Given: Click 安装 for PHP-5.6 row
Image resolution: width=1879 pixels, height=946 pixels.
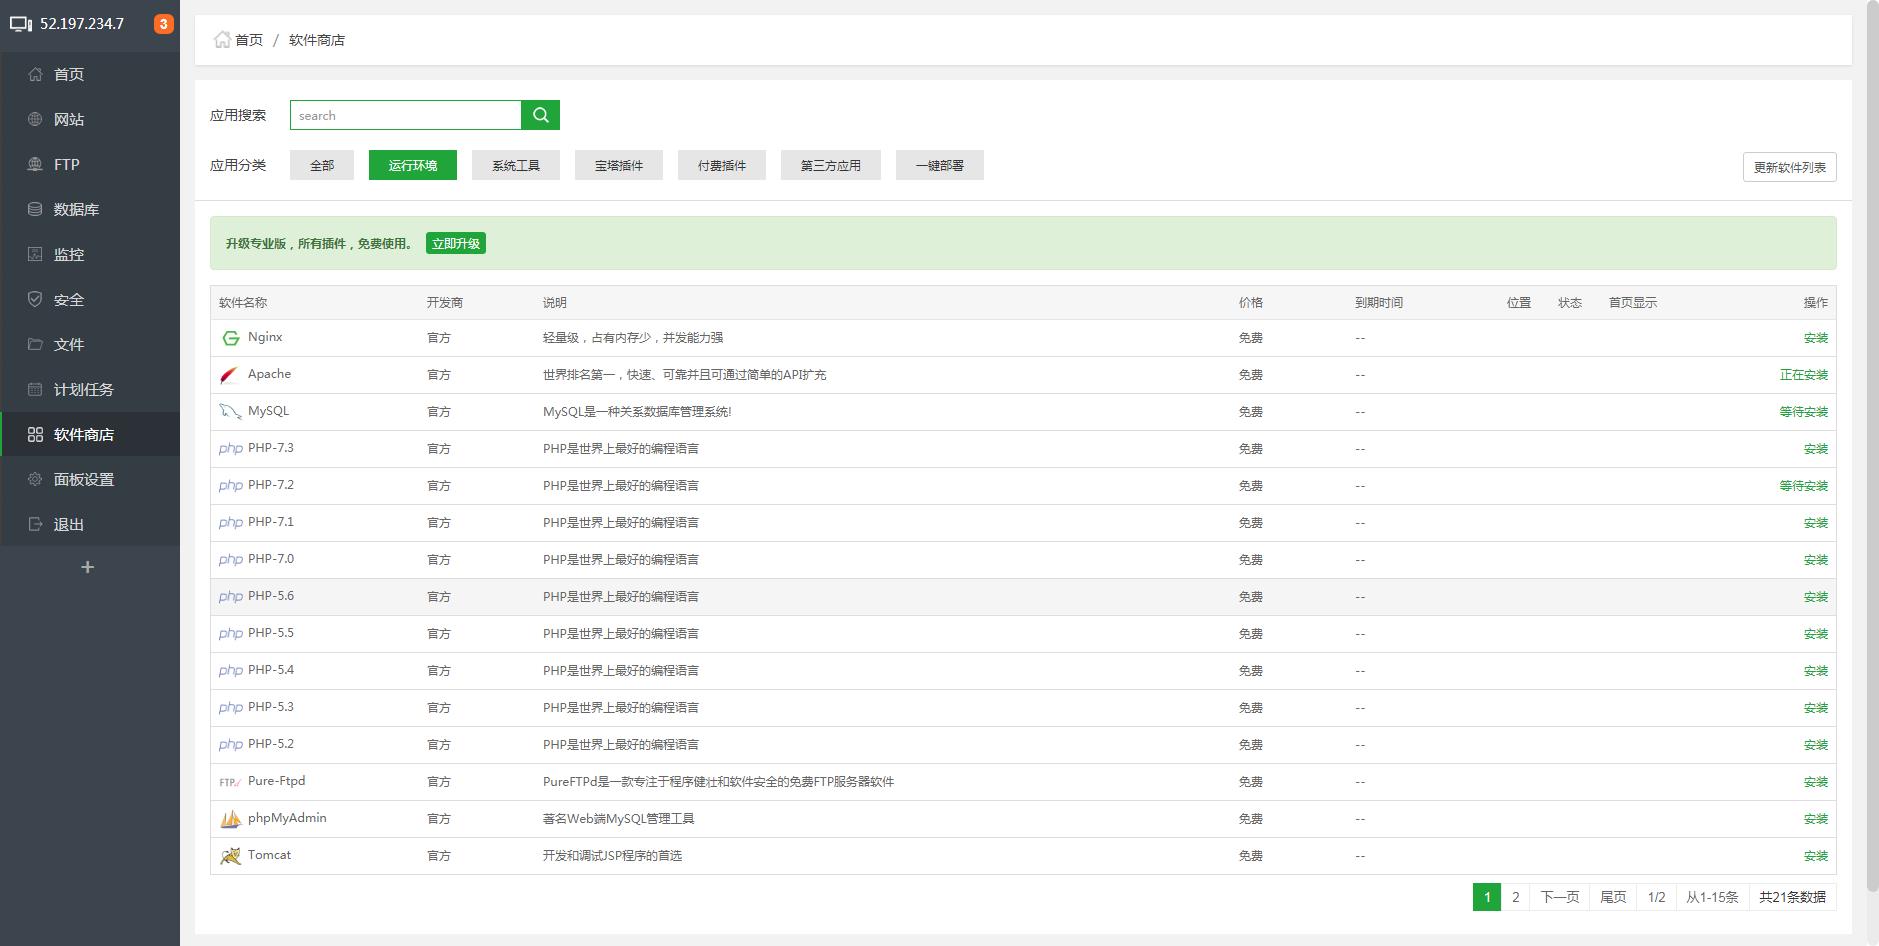Looking at the screenshot, I should [x=1815, y=597].
